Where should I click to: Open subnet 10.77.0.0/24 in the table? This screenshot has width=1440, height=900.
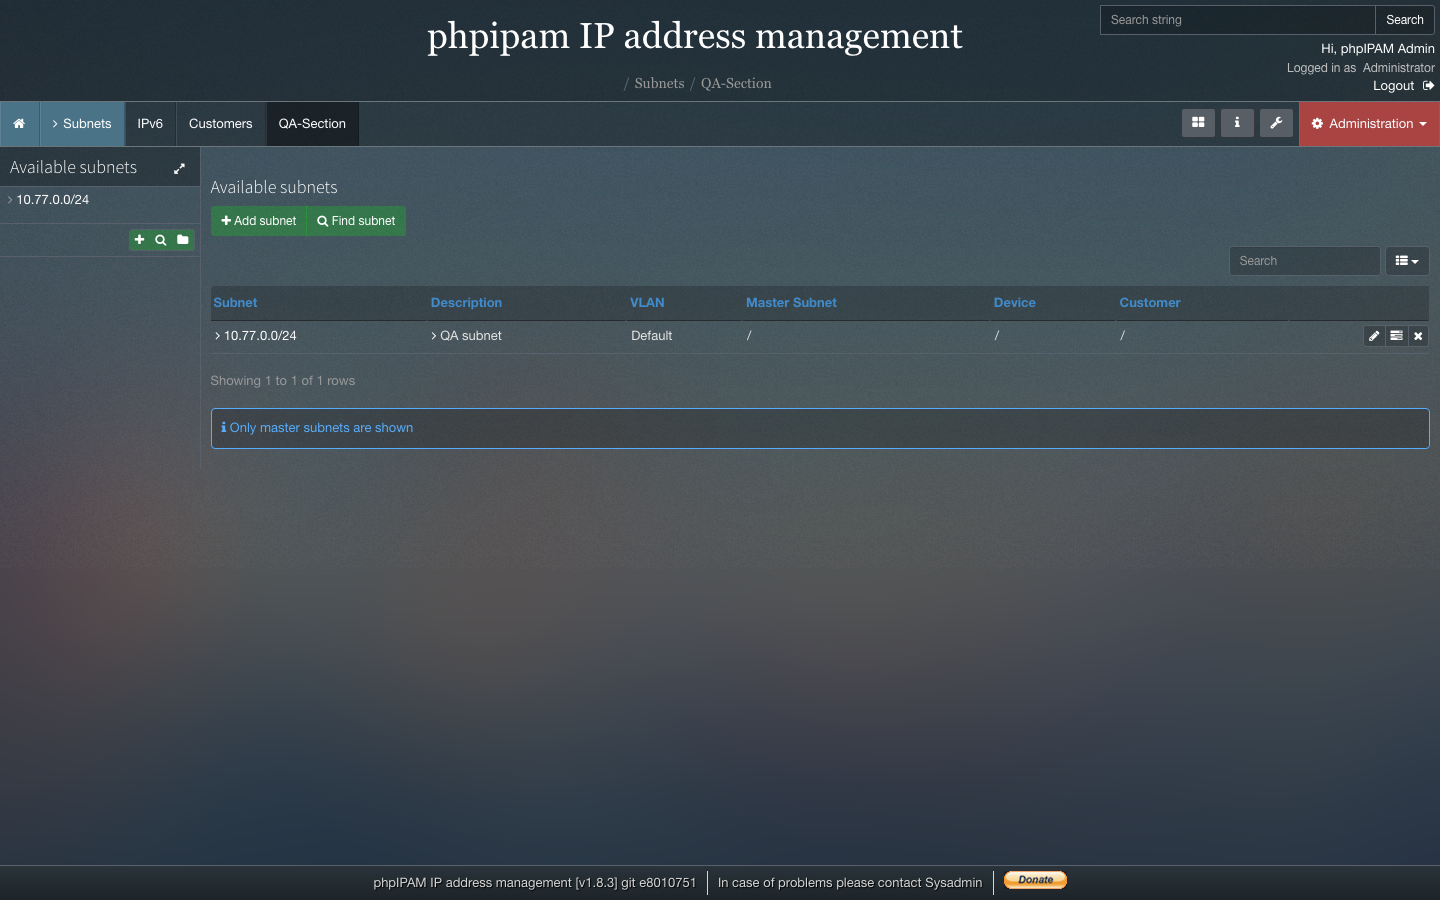point(260,336)
